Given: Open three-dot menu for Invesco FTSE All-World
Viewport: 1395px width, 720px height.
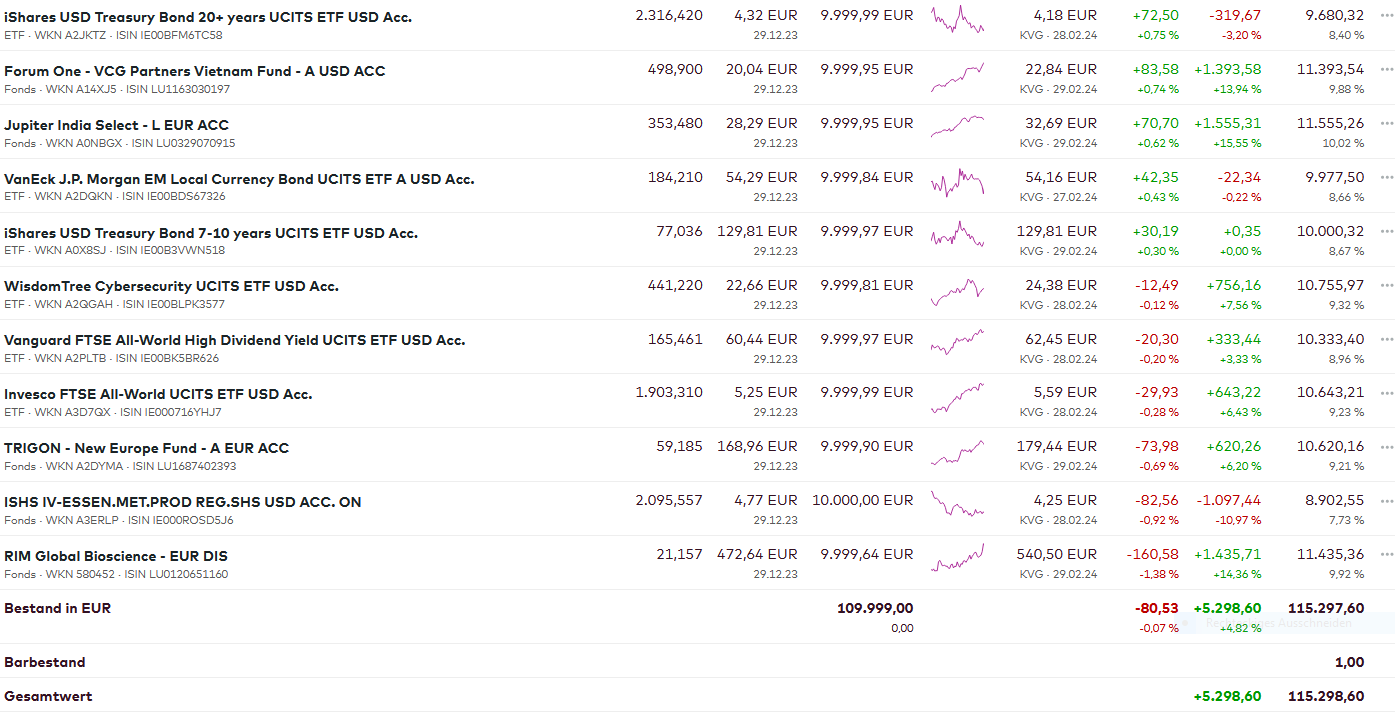Looking at the screenshot, I should [1385, 393].
